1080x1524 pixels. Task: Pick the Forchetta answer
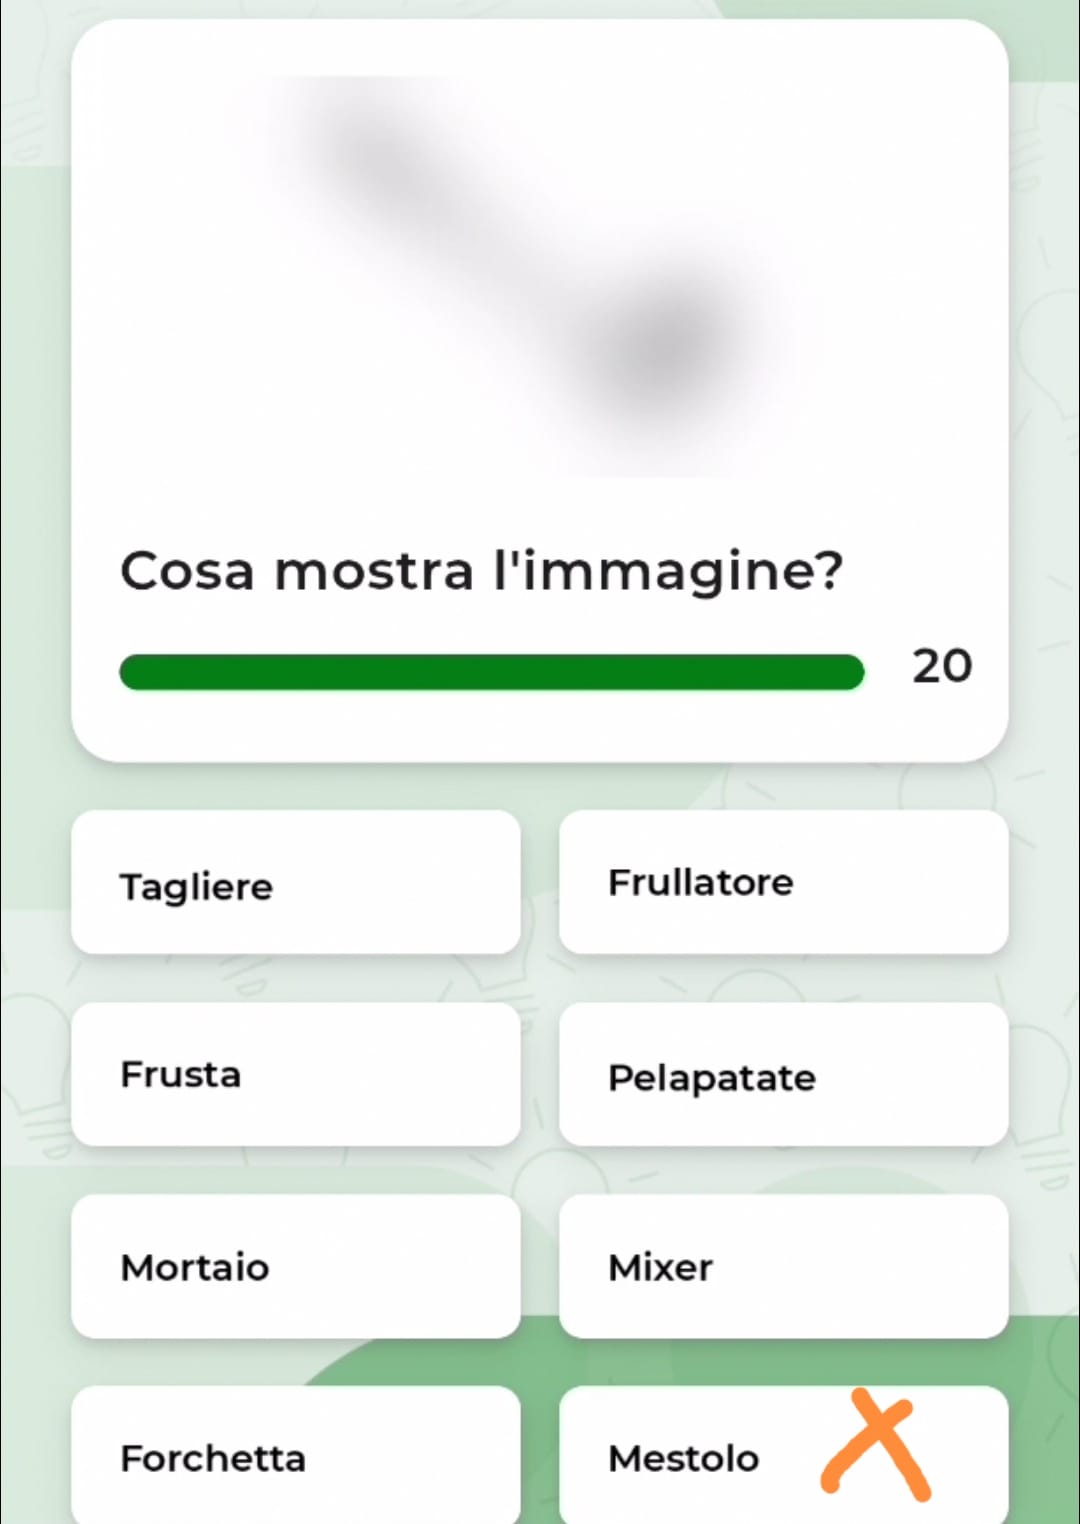tap(296, 1457)
